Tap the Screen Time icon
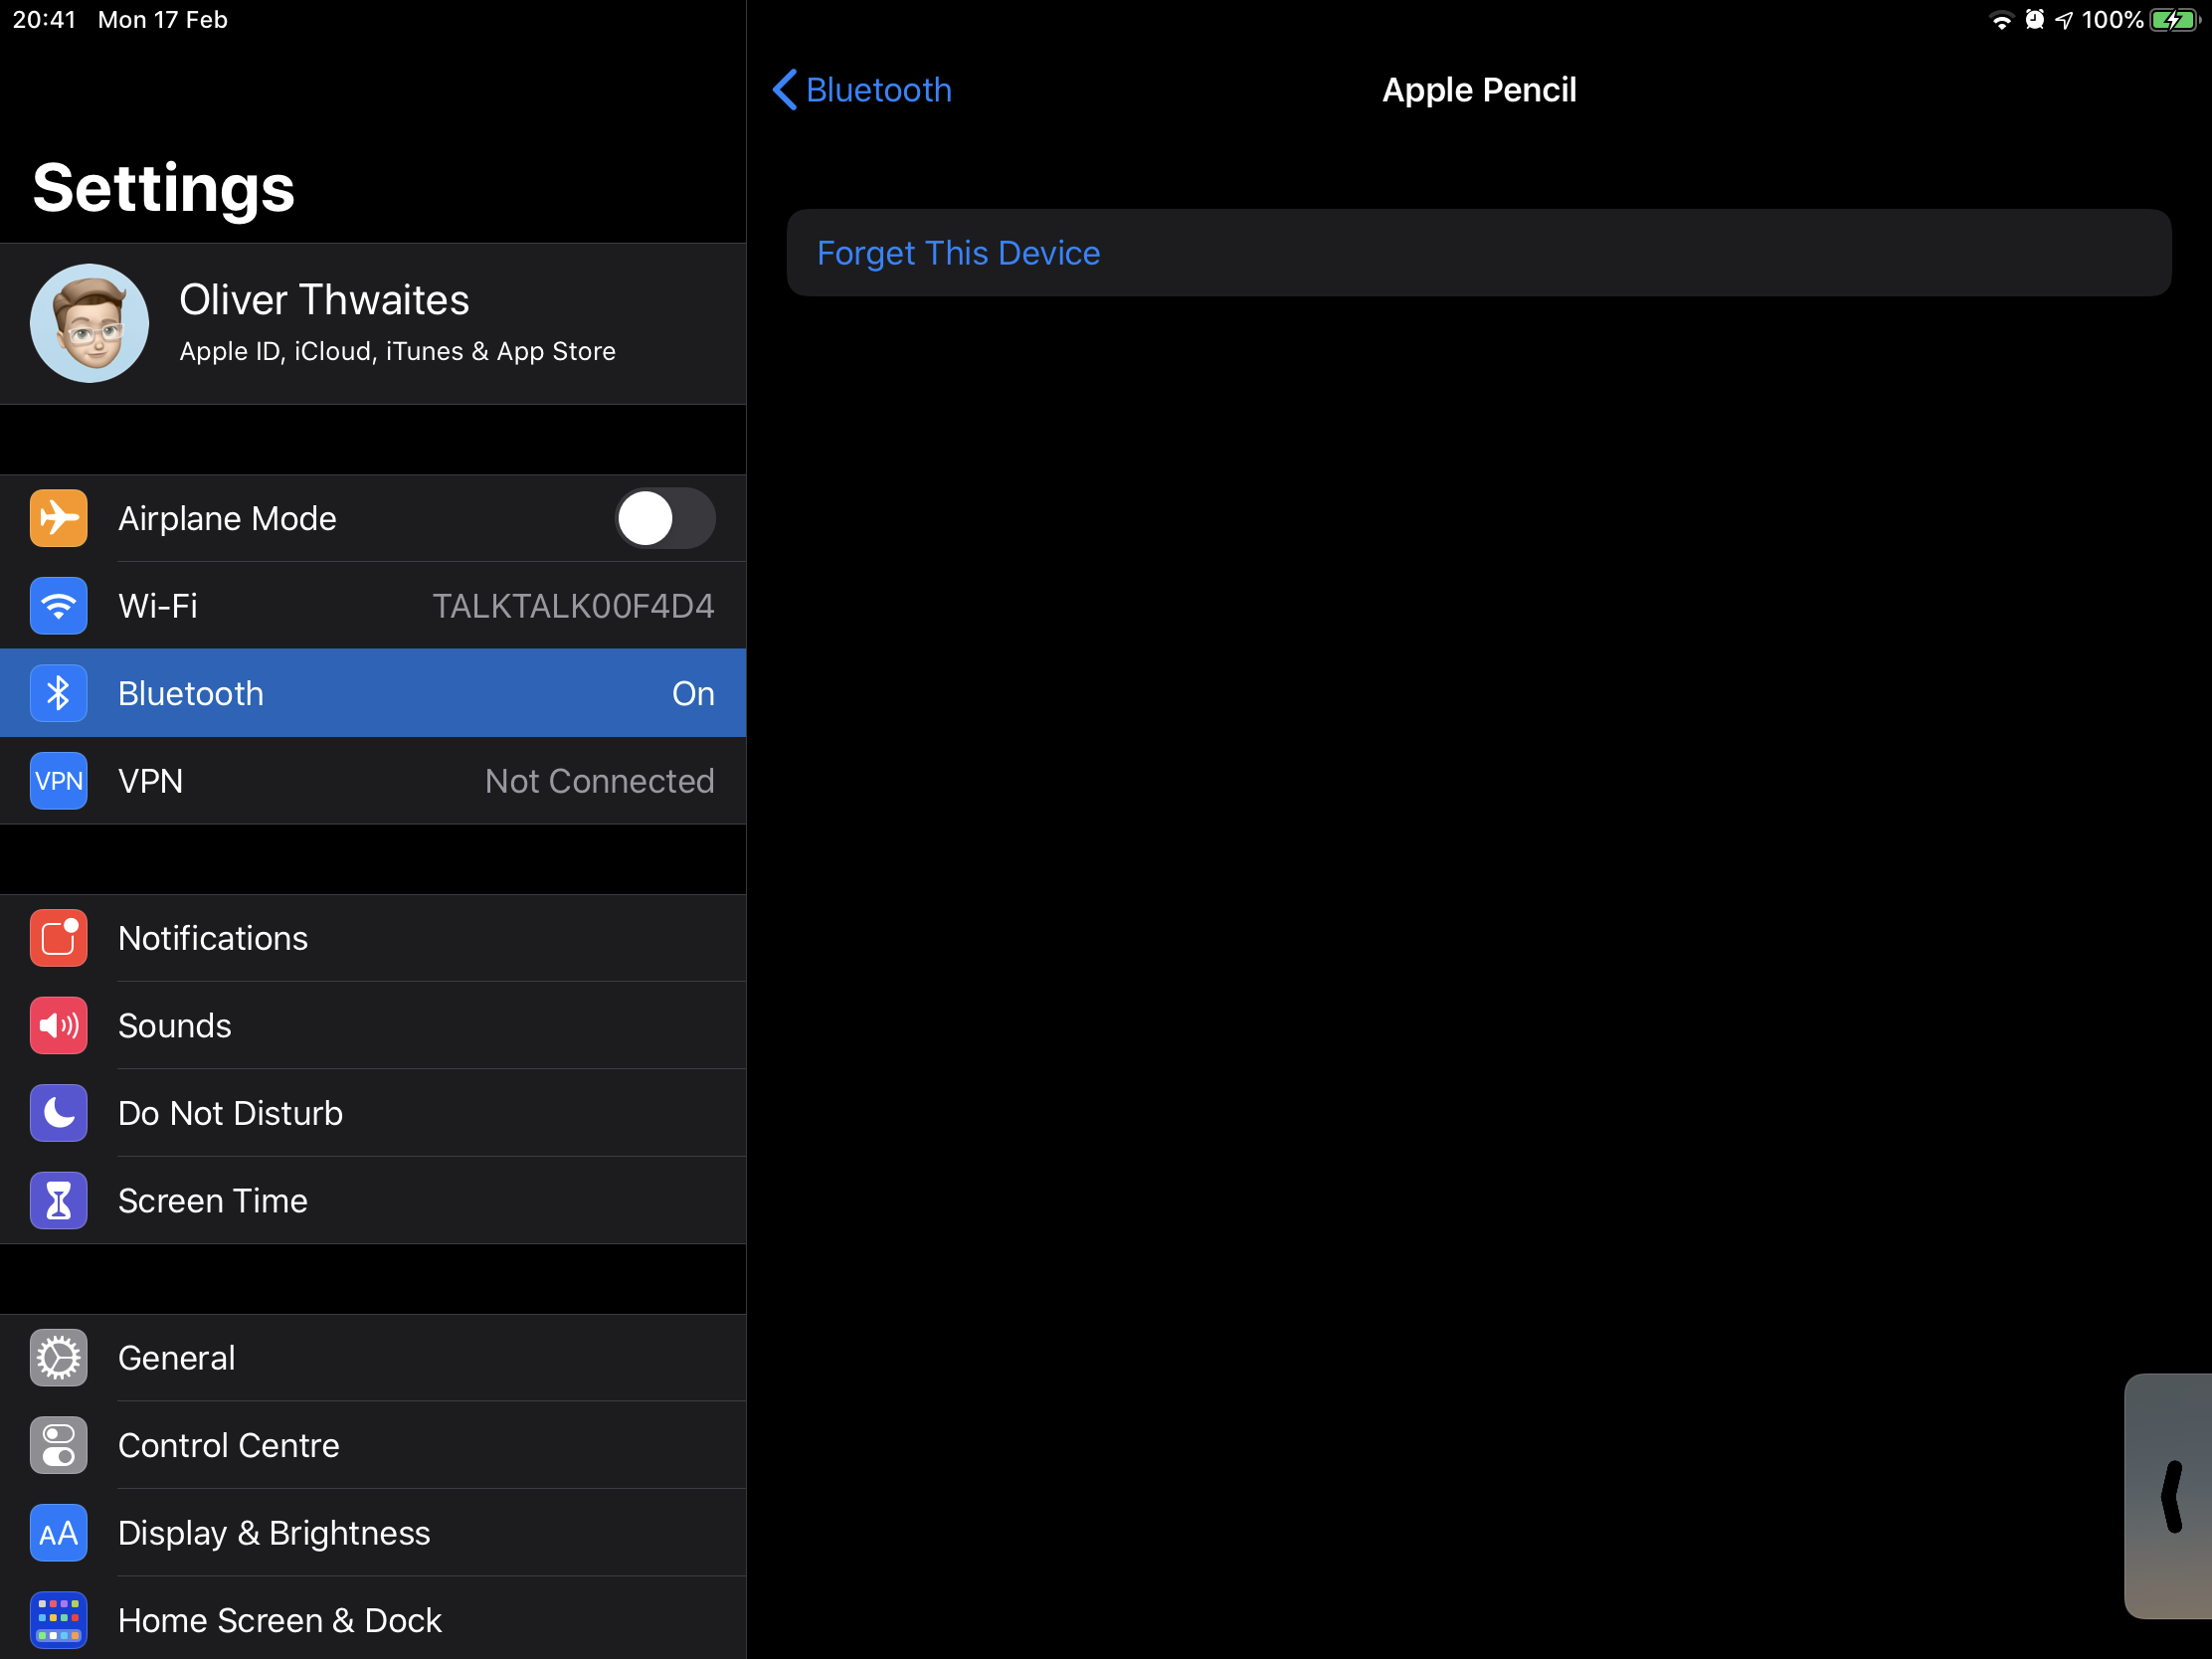Screen dimensions: 2212x1659 click(x=58, y=1200)
